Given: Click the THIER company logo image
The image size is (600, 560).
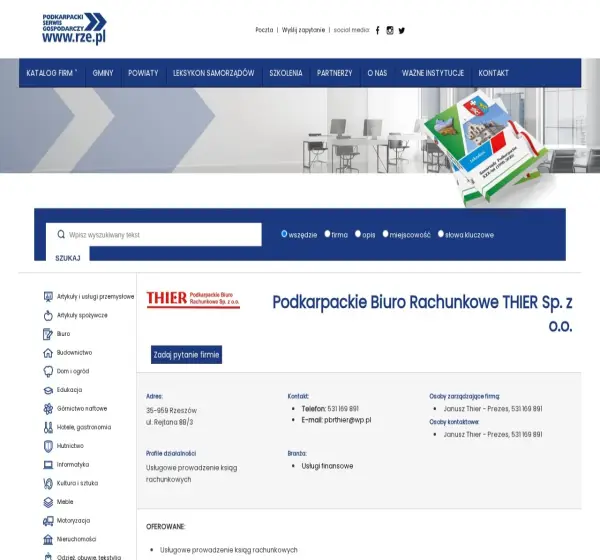Looking at the screenshot, I should [193, 299].
